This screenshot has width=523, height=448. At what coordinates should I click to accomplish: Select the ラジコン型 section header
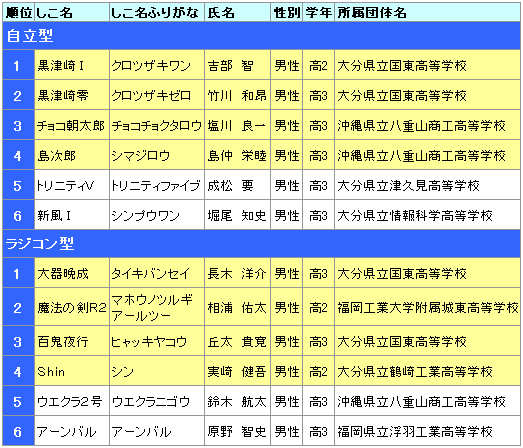[x=262, y=244]
